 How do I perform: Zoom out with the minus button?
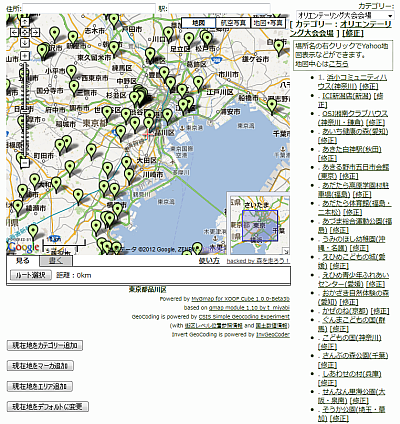25,163
